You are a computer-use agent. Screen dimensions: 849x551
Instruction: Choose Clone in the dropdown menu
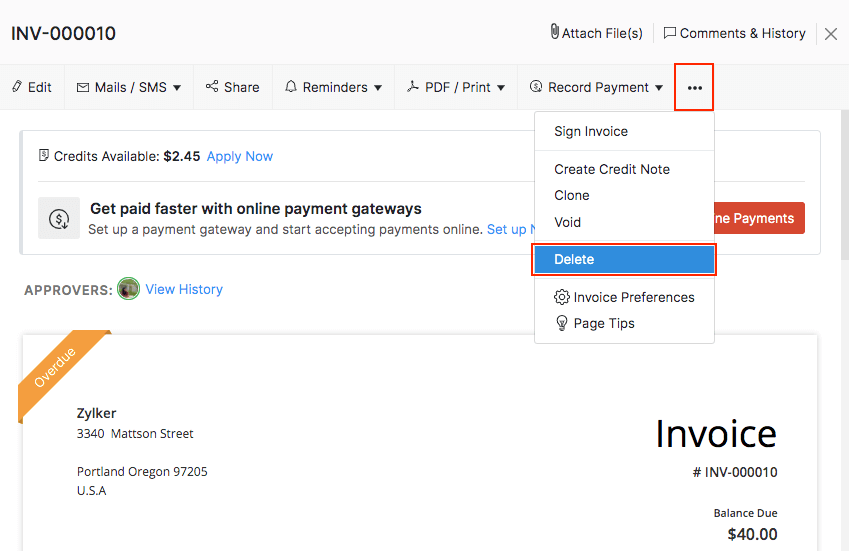pos(572,195)
